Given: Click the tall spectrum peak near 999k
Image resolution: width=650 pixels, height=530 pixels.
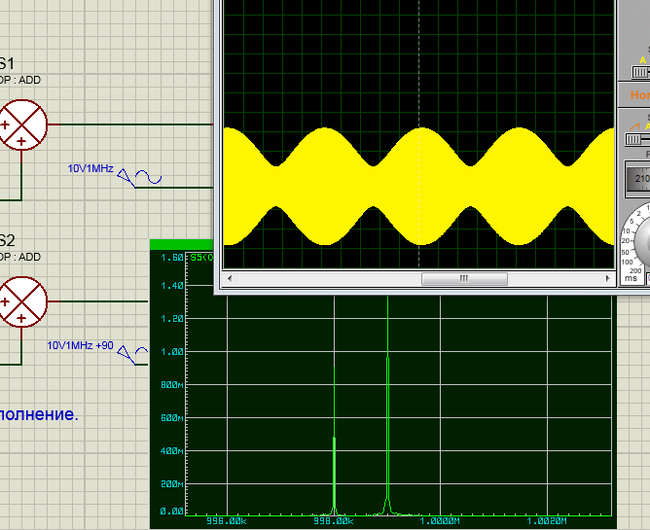Looking at the screenshot, I should [388, 404].
